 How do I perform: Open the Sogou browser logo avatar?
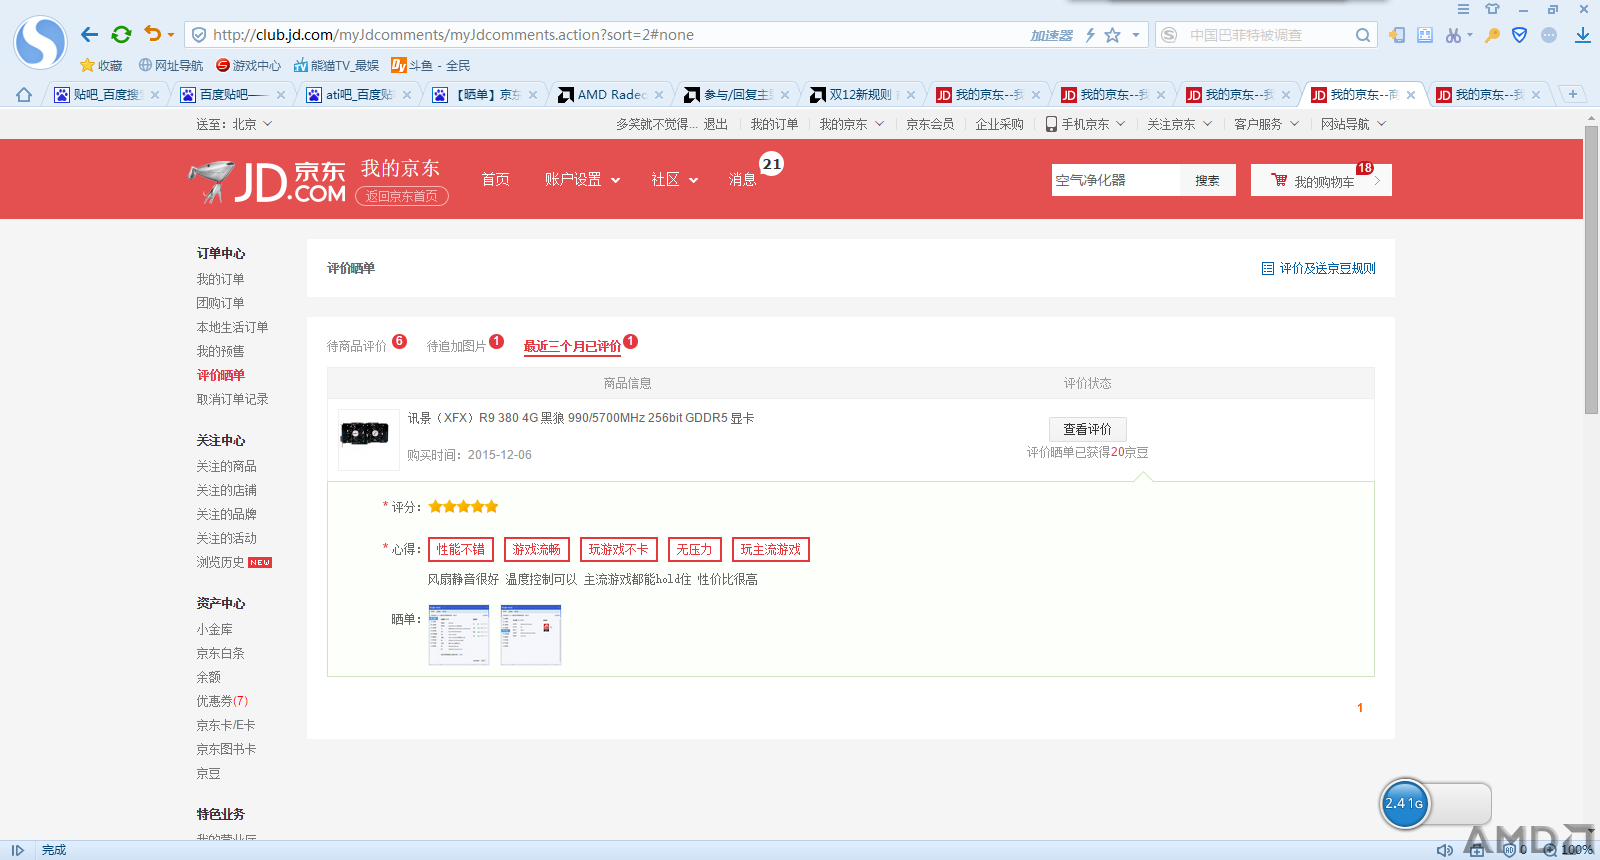point(41,42)
